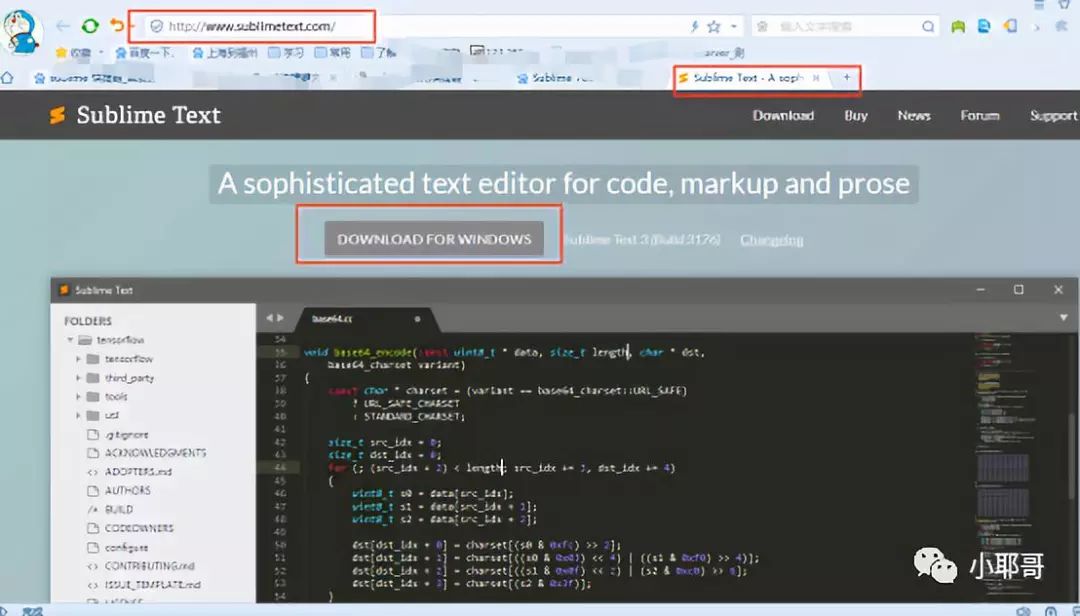
Task: Click the Sublime Text logo in the site header
Action: click(135, 115)
